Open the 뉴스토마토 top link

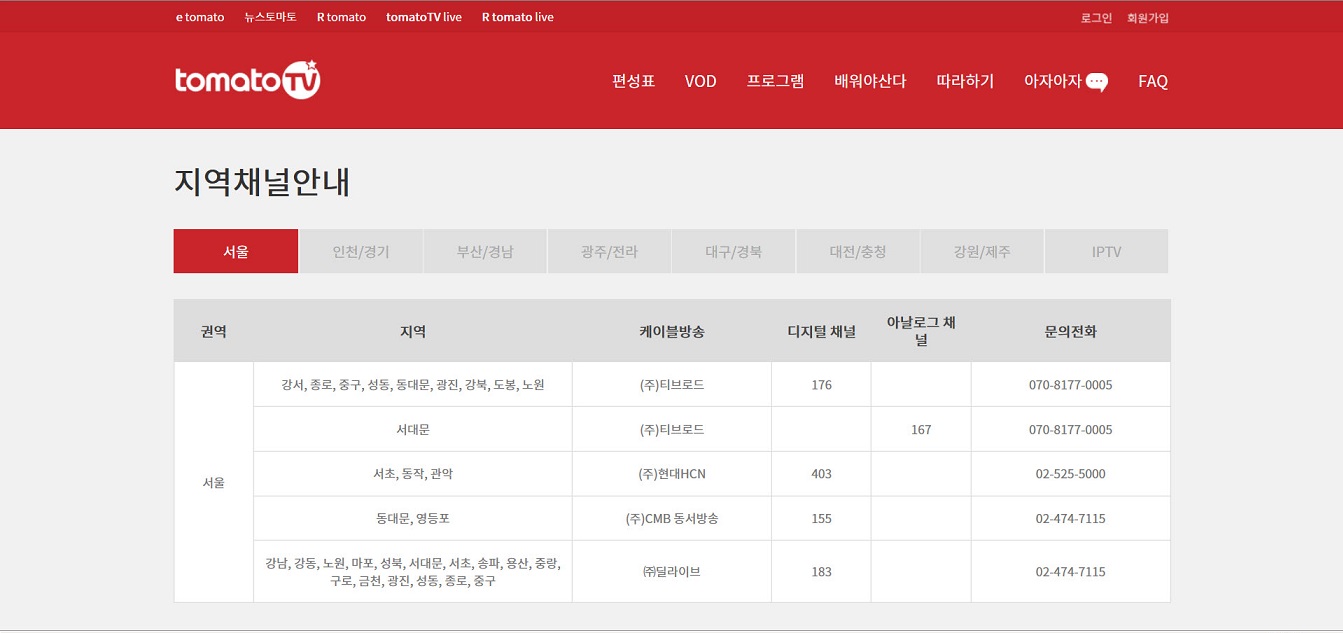270,17
